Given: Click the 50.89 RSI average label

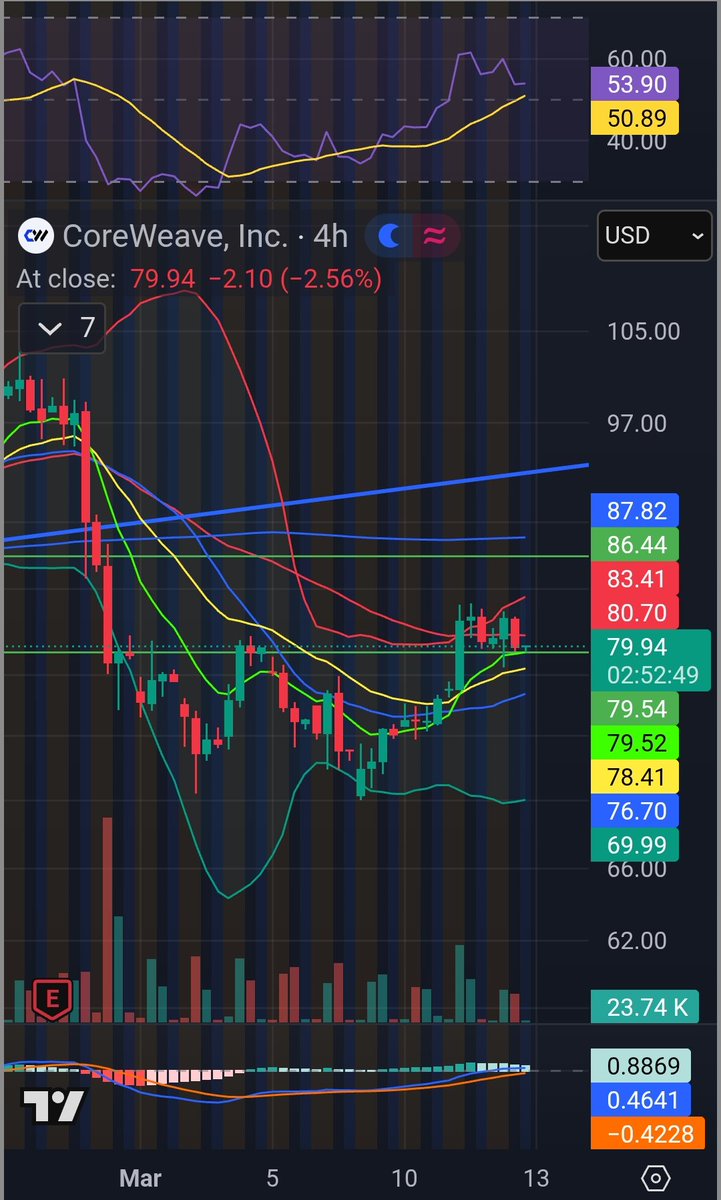Looking at the screenshot, I should pos(636,118).
